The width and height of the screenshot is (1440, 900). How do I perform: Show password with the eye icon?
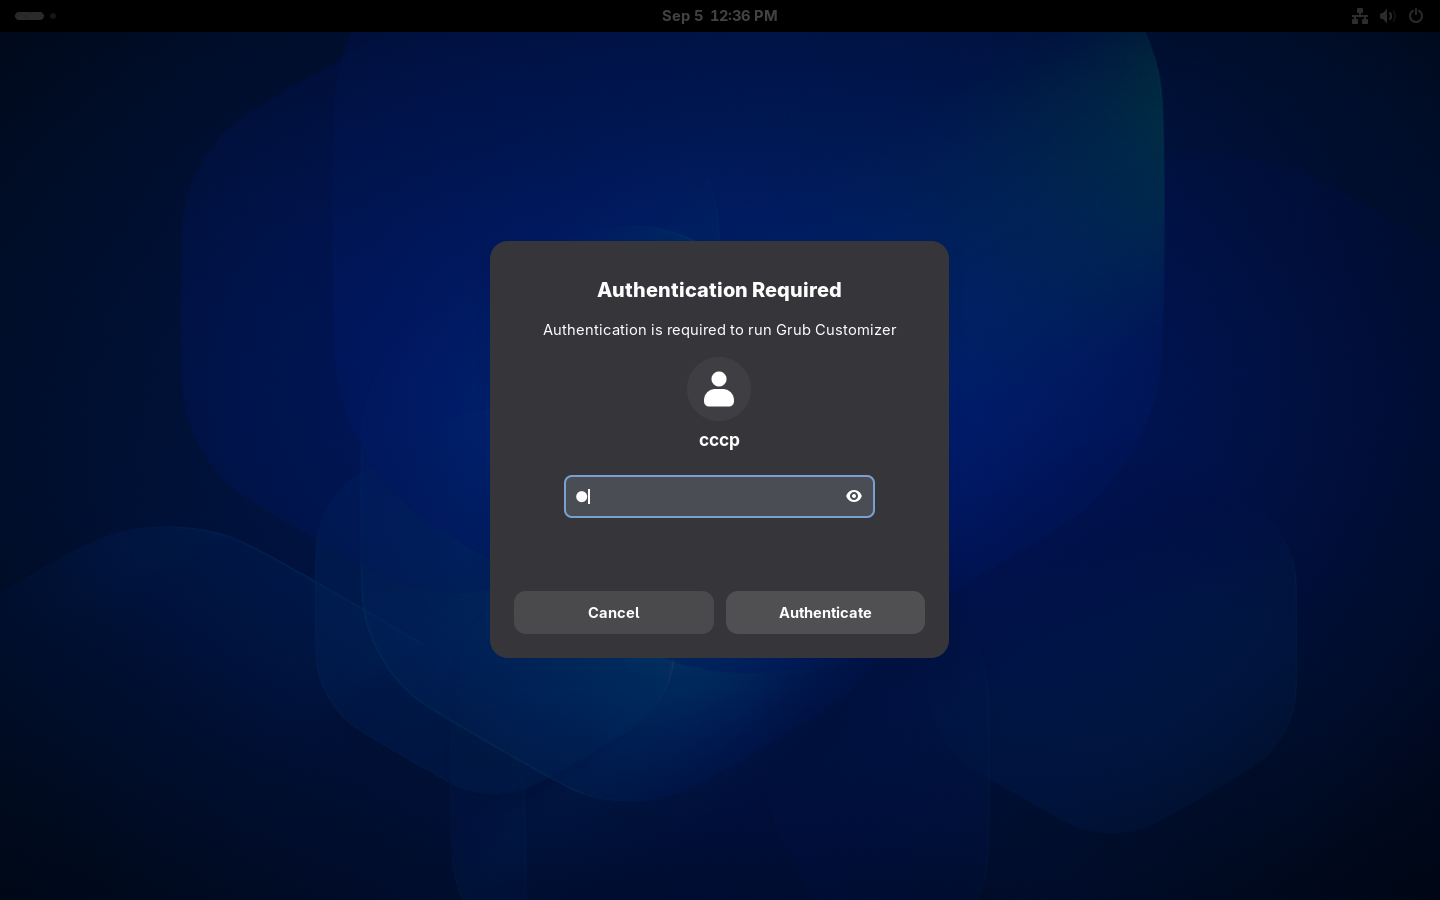tap(854, 496)
